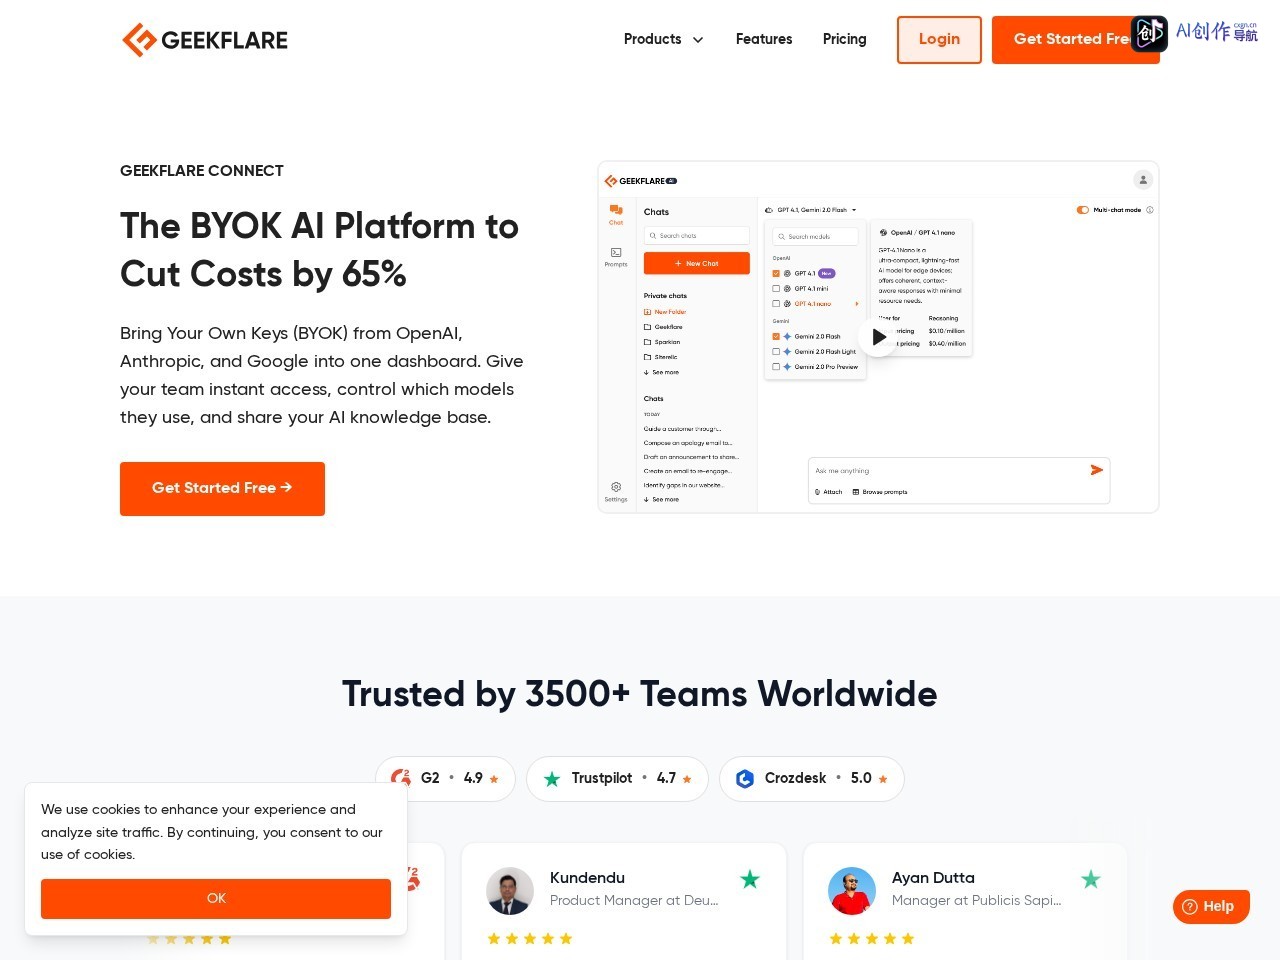Check the Gemini 2.0 Pro Preview checkbox
Viewport: 1280px width, 960px height.
776,367
